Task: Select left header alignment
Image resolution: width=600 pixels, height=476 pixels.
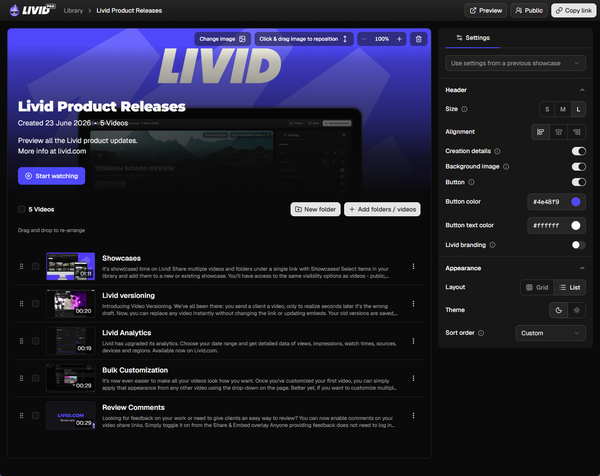Action: click(540, 132)
